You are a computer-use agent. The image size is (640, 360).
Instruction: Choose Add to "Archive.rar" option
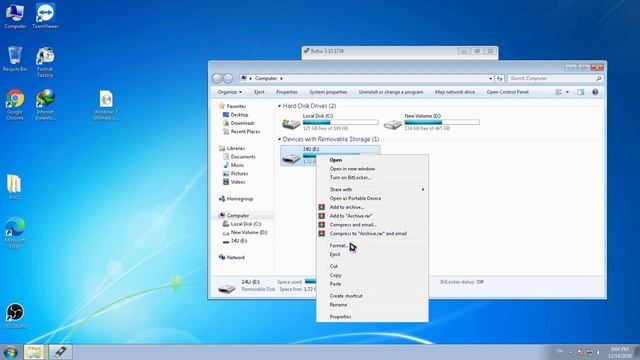point(372,216)
